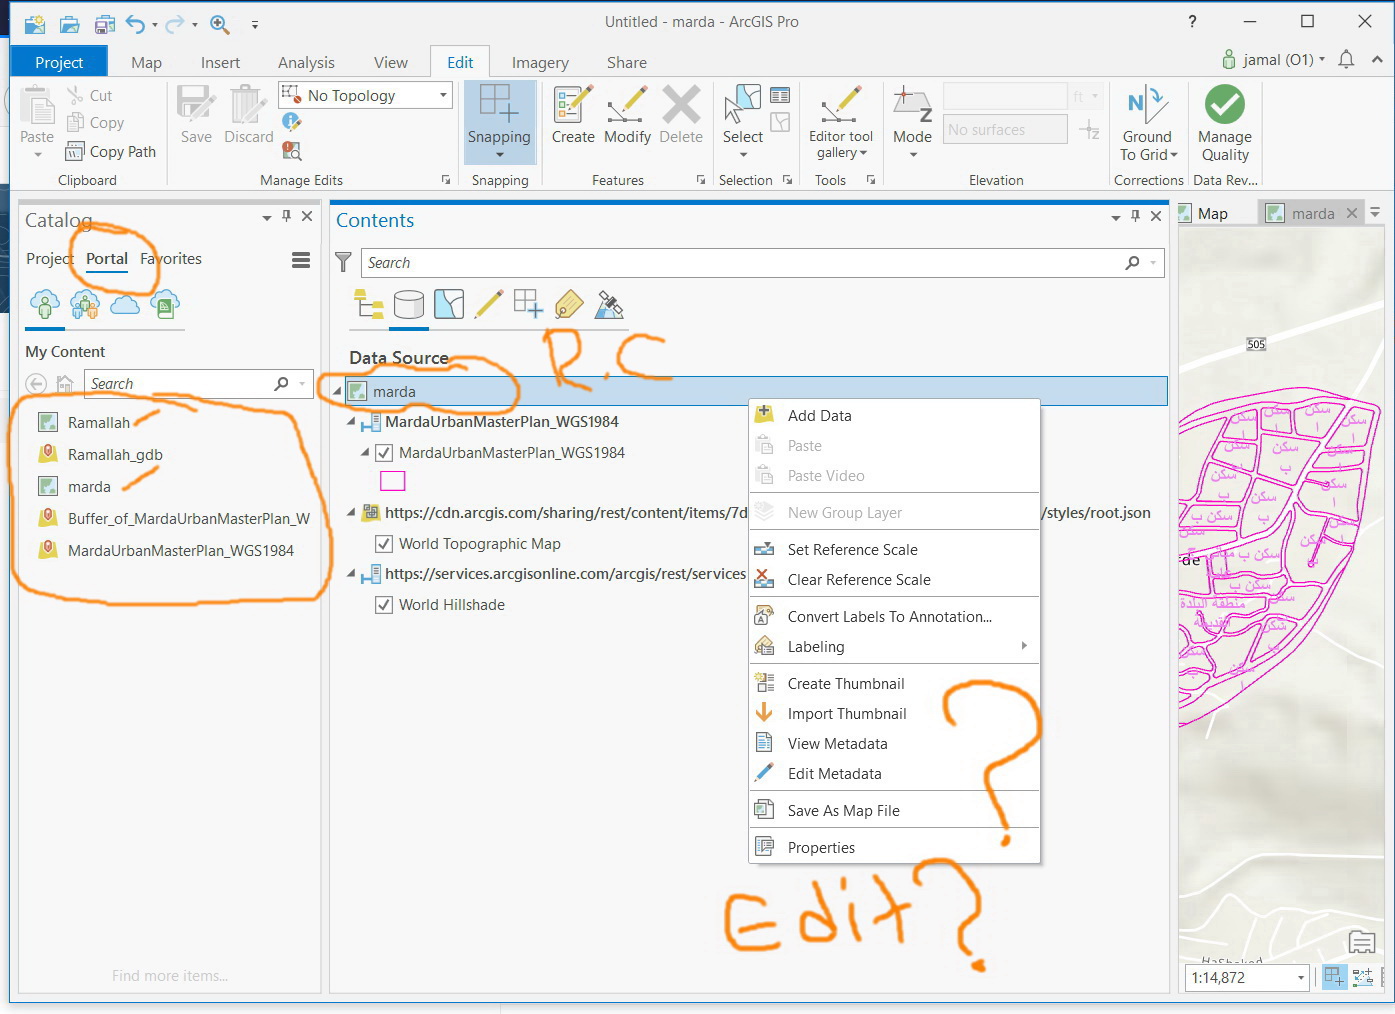Open the Editor tool gallery
The width and height of the screenshot is (1395, 1014).
pyautogui.click(x=840, y=121)
